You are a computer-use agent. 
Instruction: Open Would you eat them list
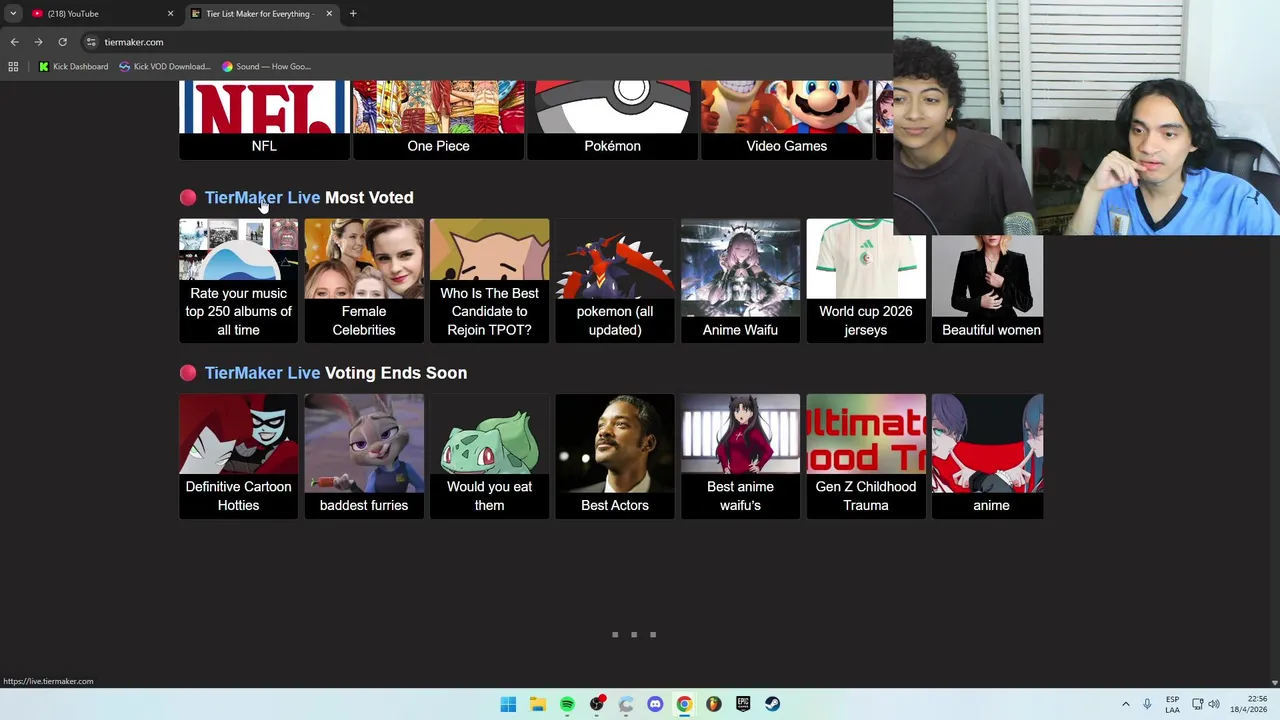[489, 456]
